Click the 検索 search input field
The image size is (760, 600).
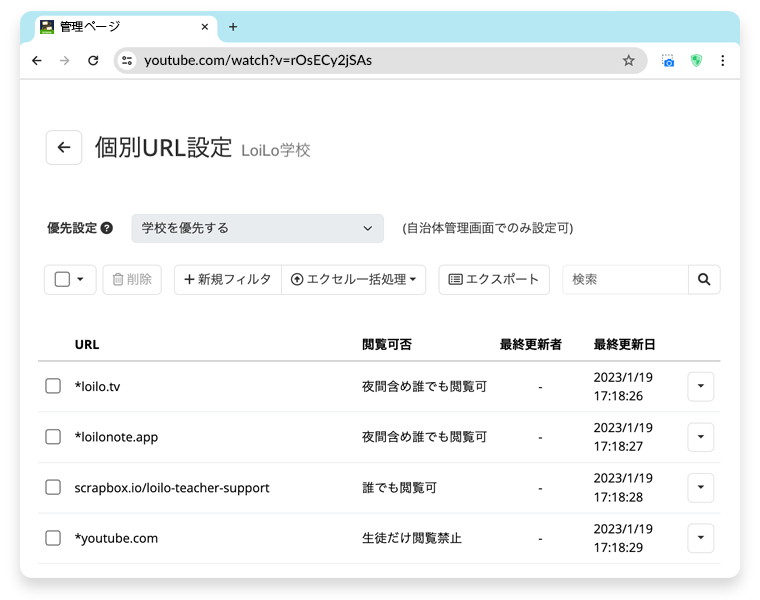click(x=625, y=279)
